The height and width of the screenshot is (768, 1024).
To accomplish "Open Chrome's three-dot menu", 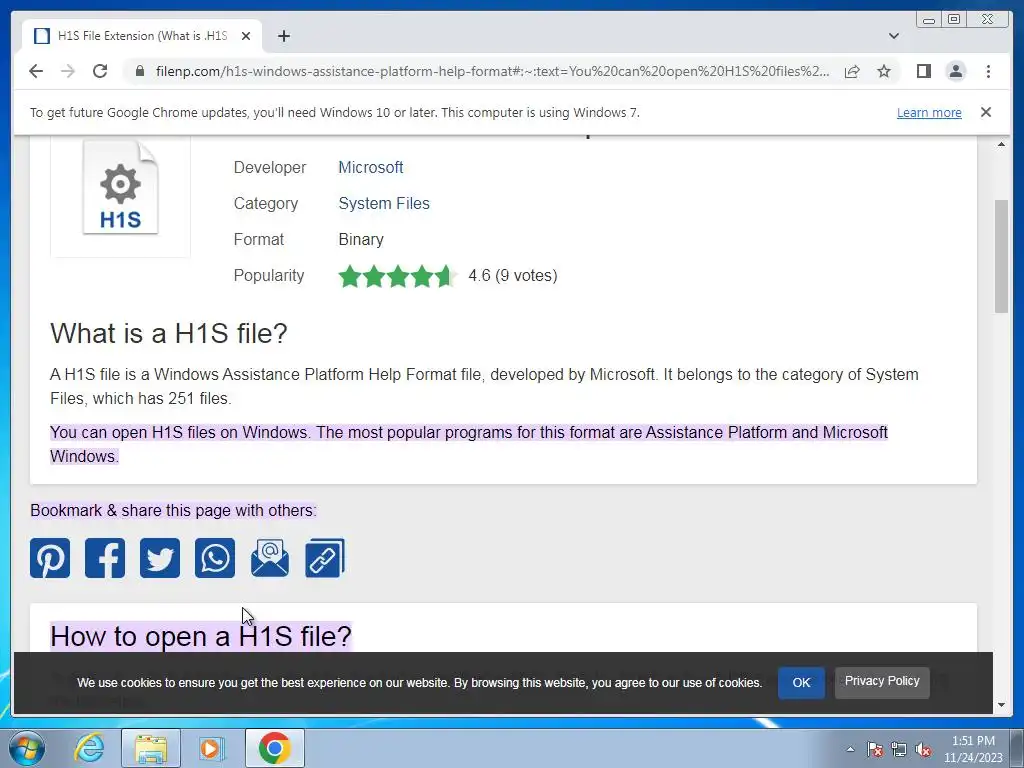I will (x=988, y=71).
